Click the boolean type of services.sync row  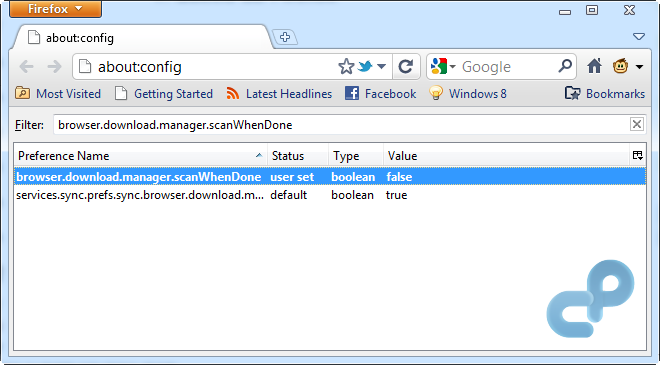(352, 195)
